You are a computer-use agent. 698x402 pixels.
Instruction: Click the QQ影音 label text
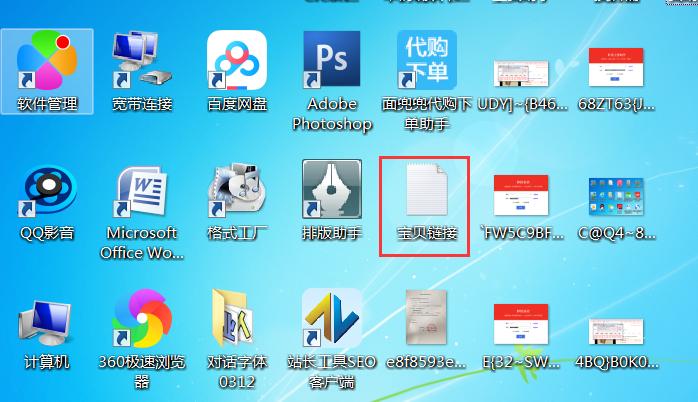pos(47,233)
